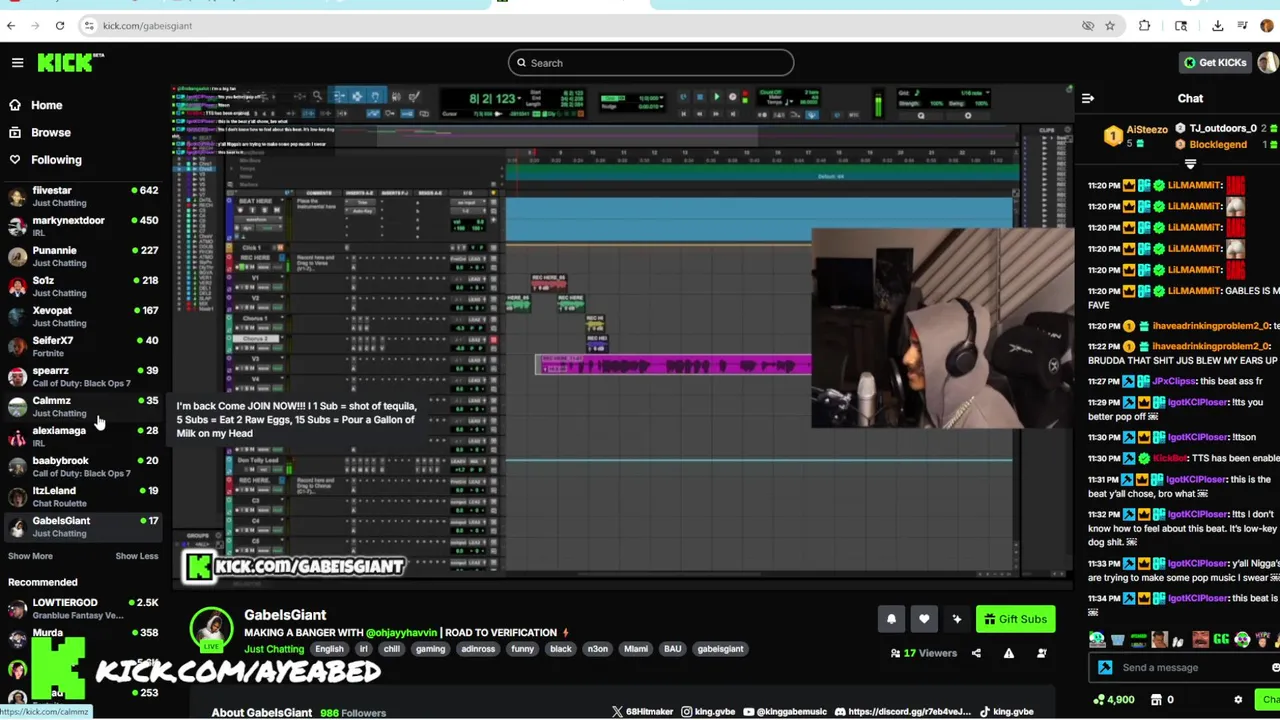1280x720 pixels.
Task: Open the Just Chatting category link
Action: (x=274, y=649)
